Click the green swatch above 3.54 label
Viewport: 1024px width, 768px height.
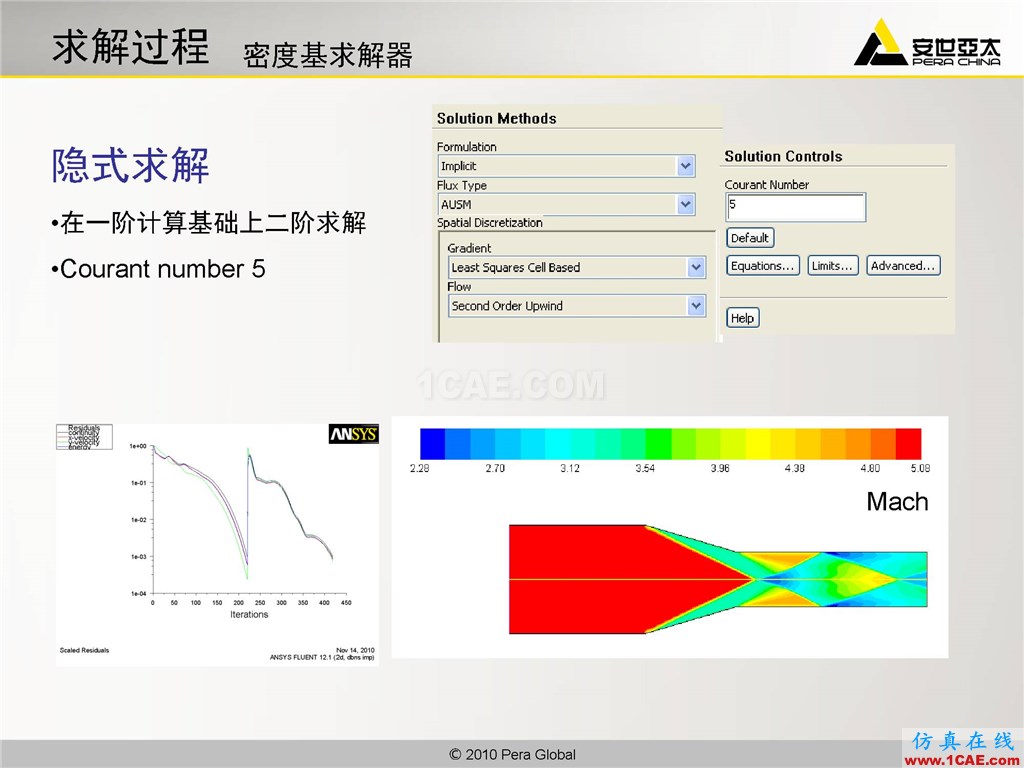[658, 443]
